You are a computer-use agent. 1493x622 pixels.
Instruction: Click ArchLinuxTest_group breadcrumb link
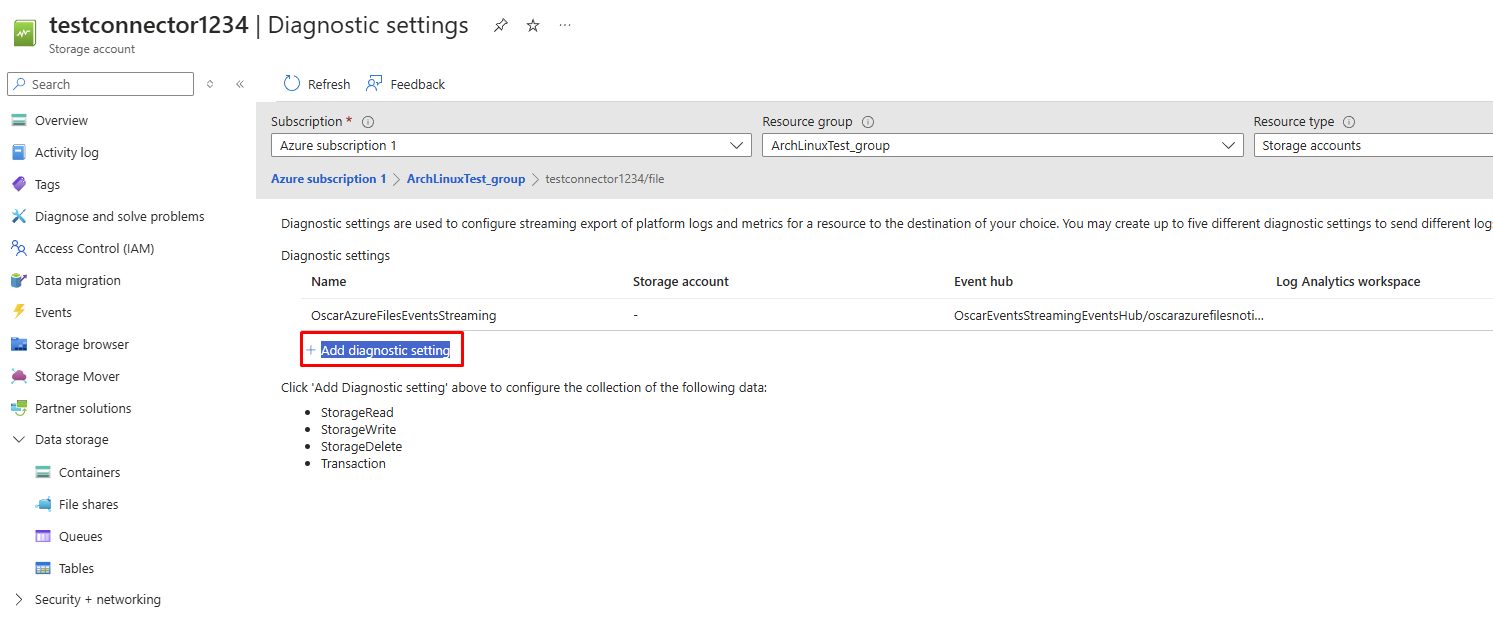(x=466, y=179)
